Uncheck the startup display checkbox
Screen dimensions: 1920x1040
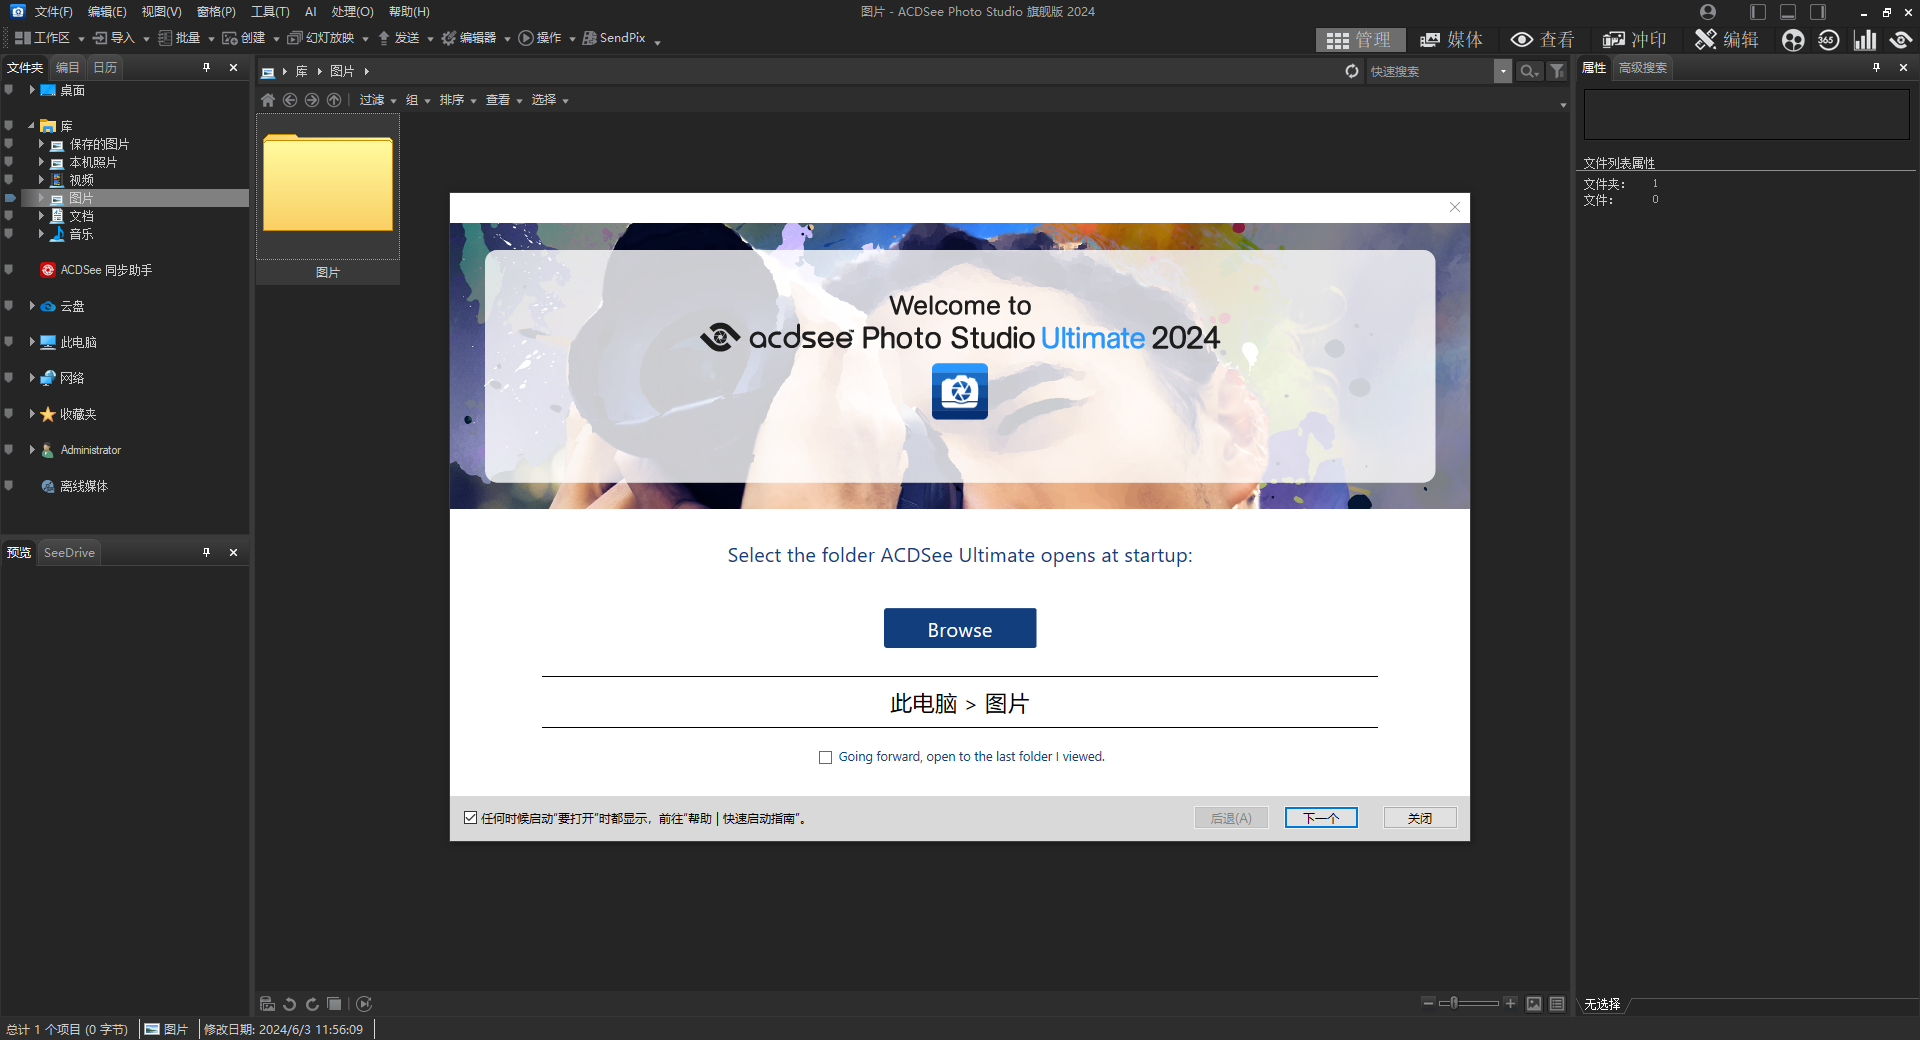click(x=471, y=818)
